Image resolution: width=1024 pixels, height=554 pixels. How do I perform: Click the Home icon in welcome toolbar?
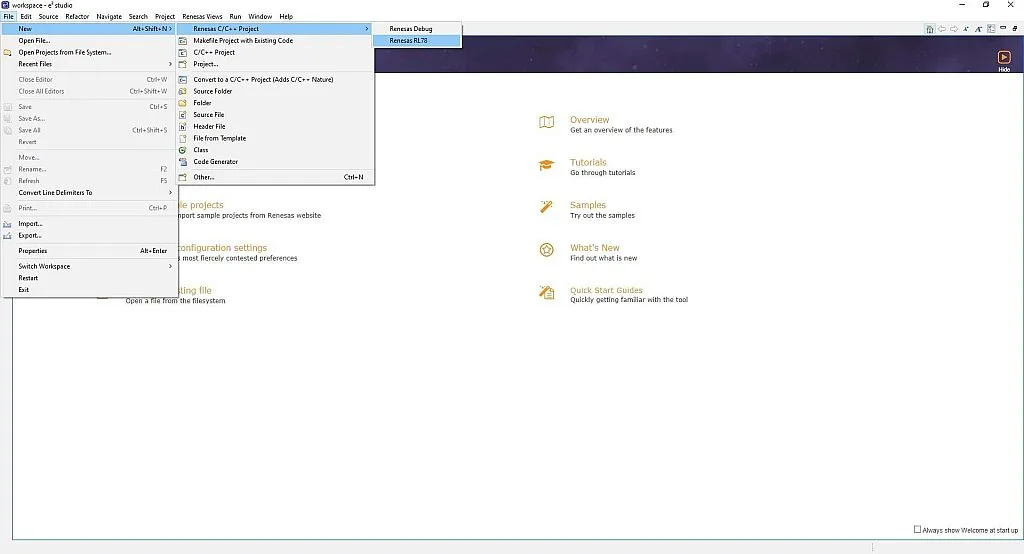(x=930, y=29)
